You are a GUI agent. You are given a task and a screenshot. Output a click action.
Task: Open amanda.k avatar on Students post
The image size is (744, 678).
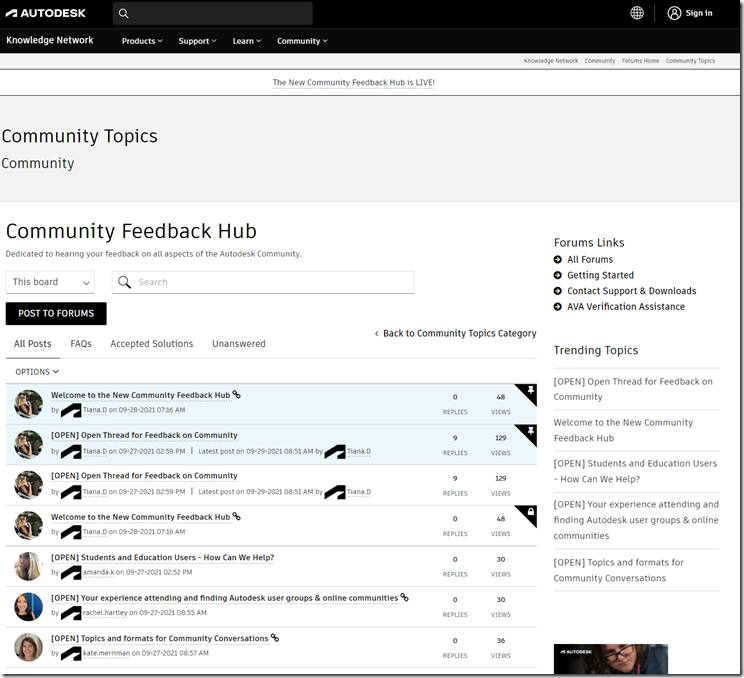[28, 566]
